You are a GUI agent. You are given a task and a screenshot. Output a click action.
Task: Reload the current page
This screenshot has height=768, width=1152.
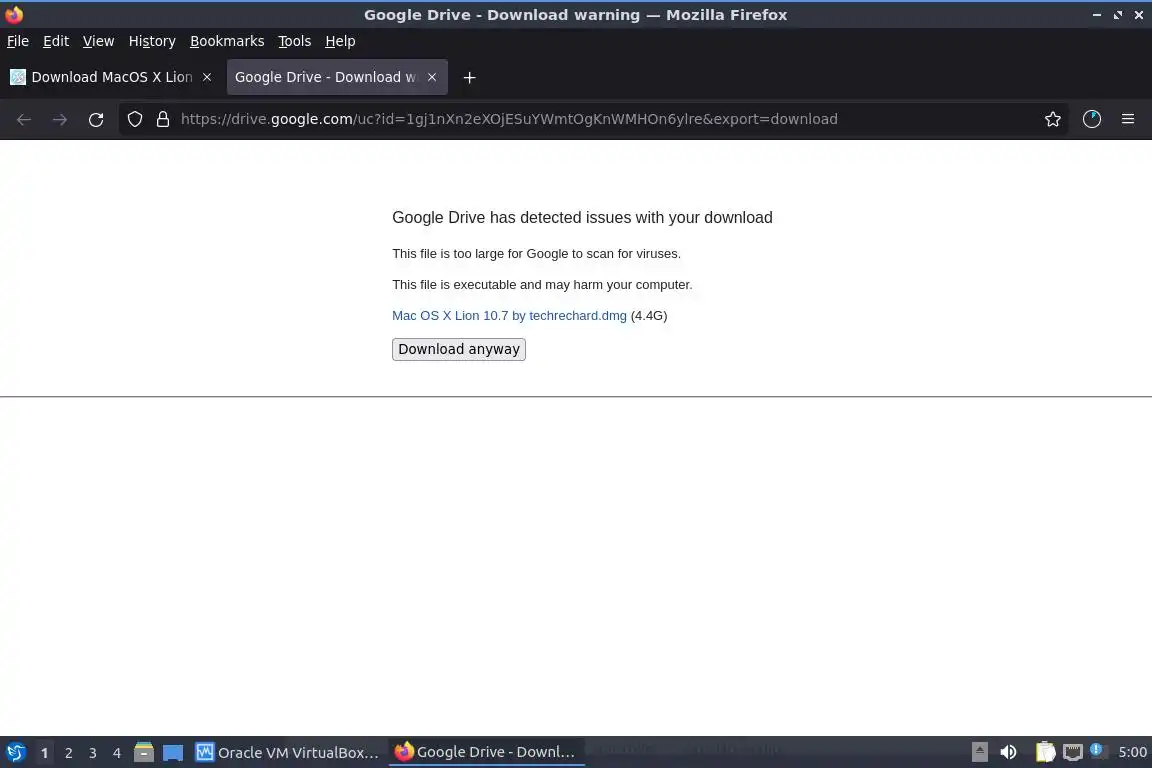pyautogui.click(x=96, y=119)
